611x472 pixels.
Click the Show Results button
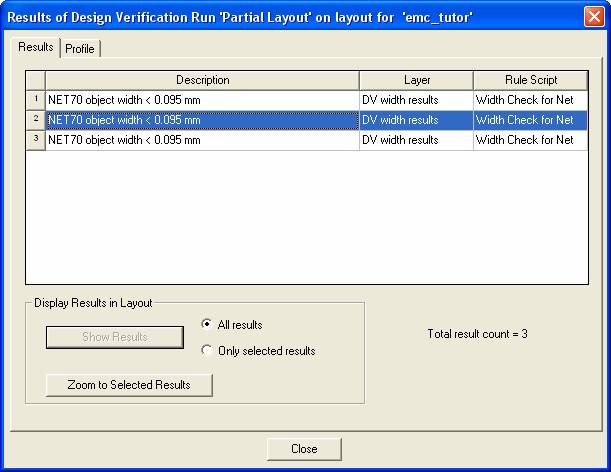(x=115, y=337)
